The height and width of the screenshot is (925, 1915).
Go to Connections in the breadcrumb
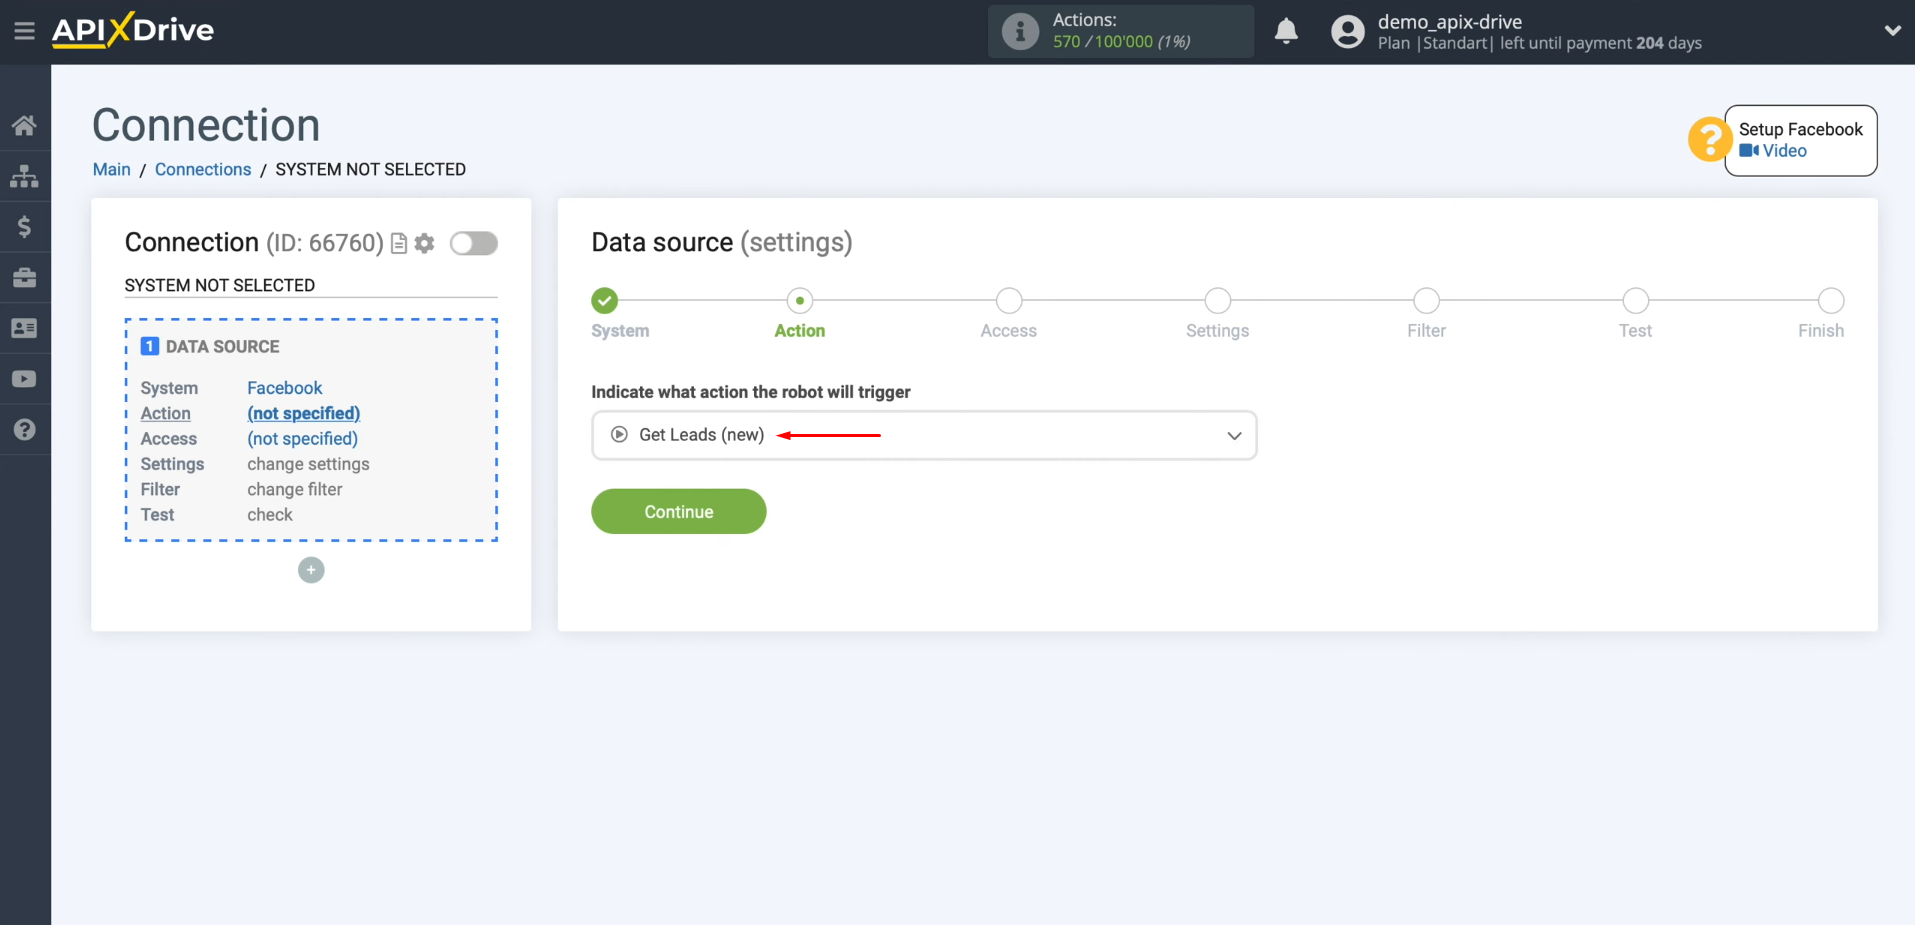(x=203, y=169)
